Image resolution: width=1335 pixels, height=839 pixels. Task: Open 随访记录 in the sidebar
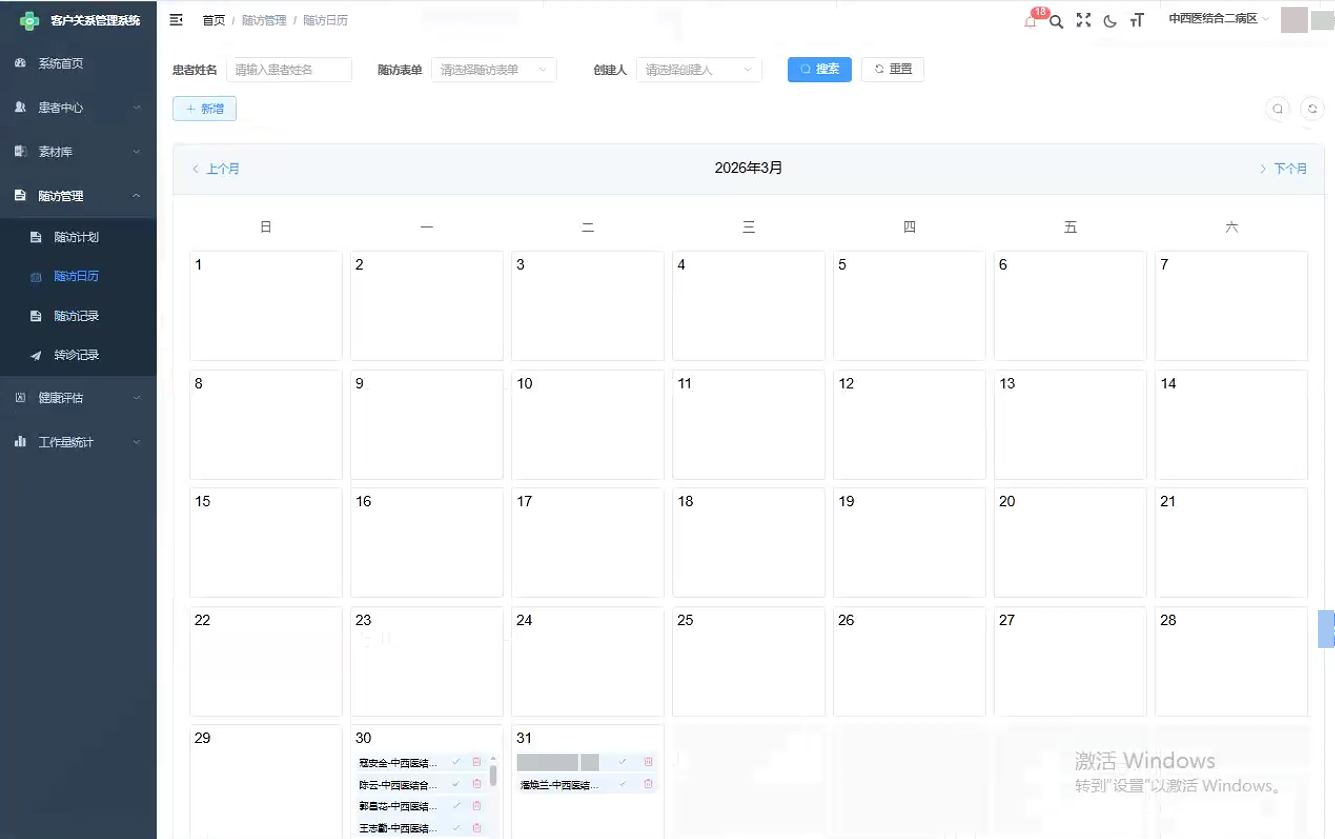pos(76,316)
